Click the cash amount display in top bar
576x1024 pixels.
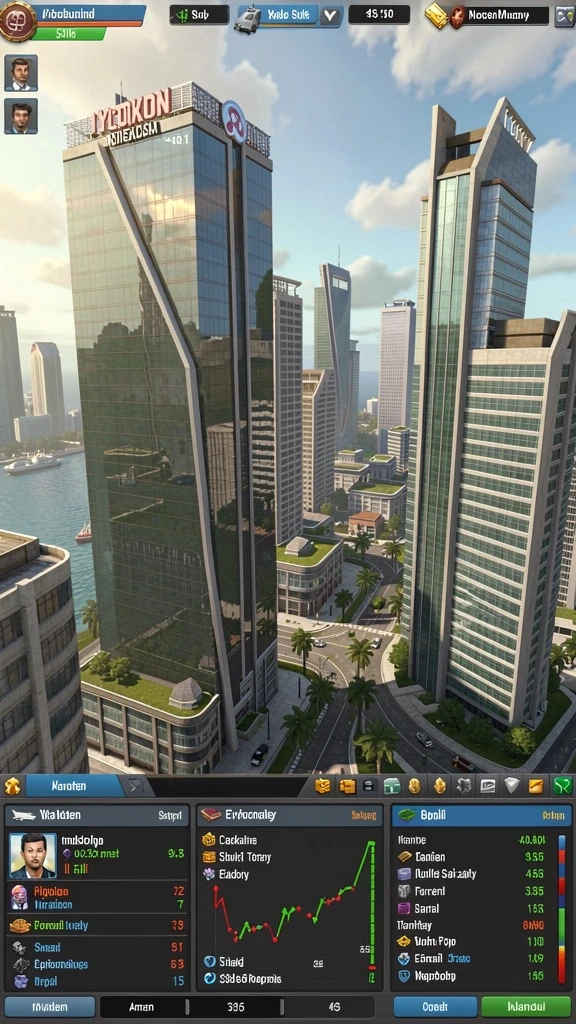[379, 14]
